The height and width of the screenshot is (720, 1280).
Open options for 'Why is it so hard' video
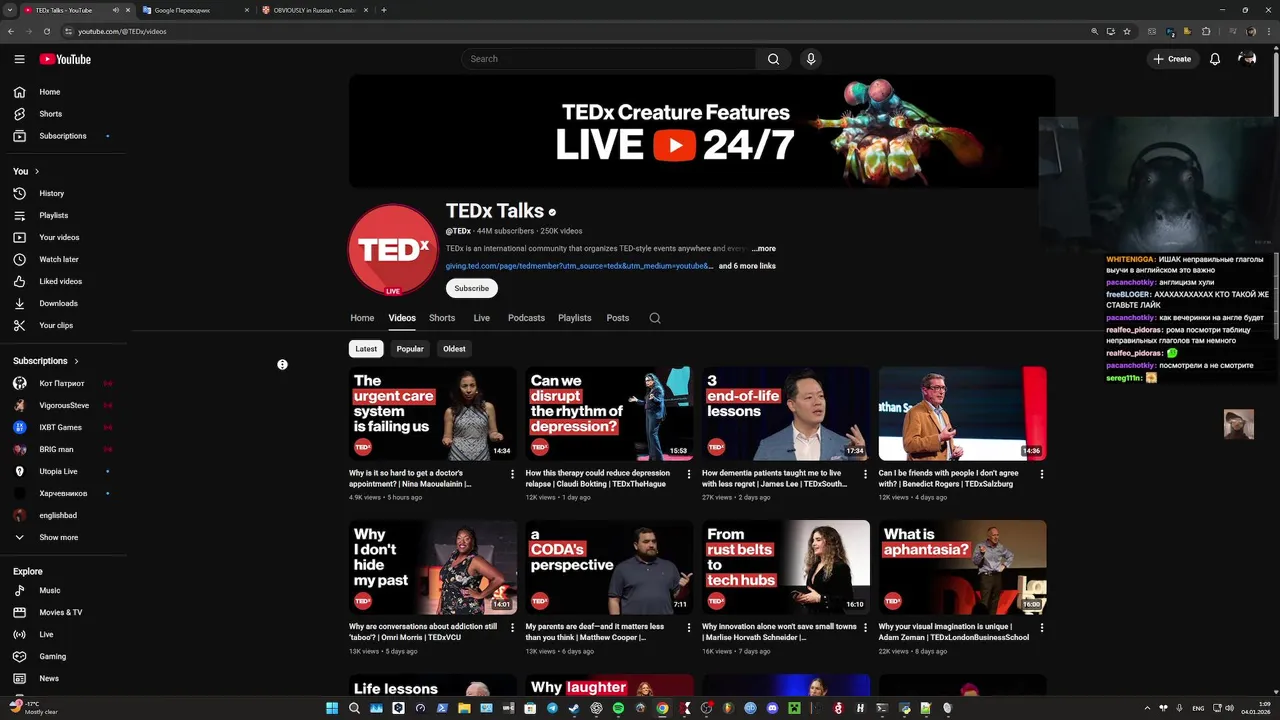click(512, 474)
